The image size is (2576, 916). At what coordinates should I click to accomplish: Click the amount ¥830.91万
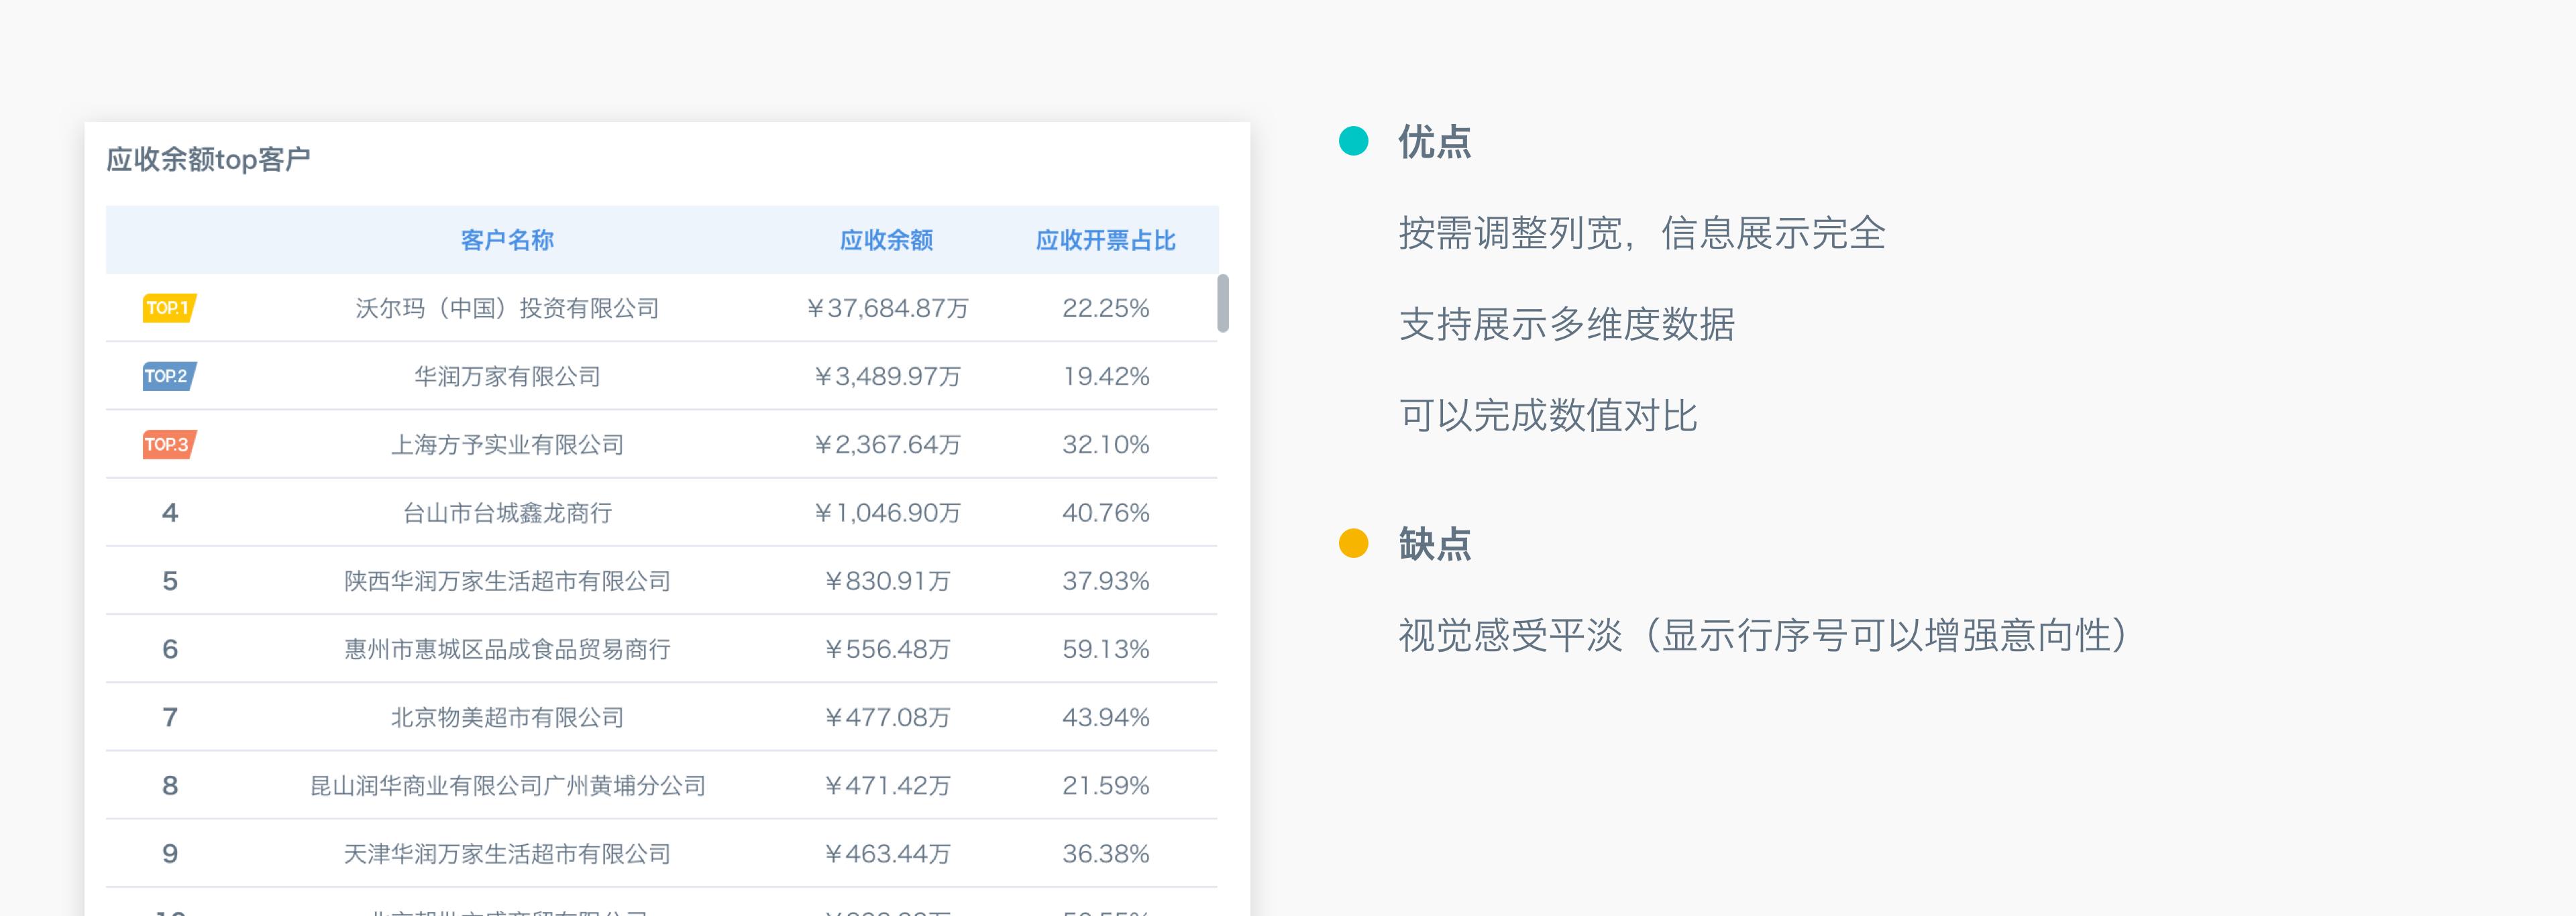[x=887, y=581]
